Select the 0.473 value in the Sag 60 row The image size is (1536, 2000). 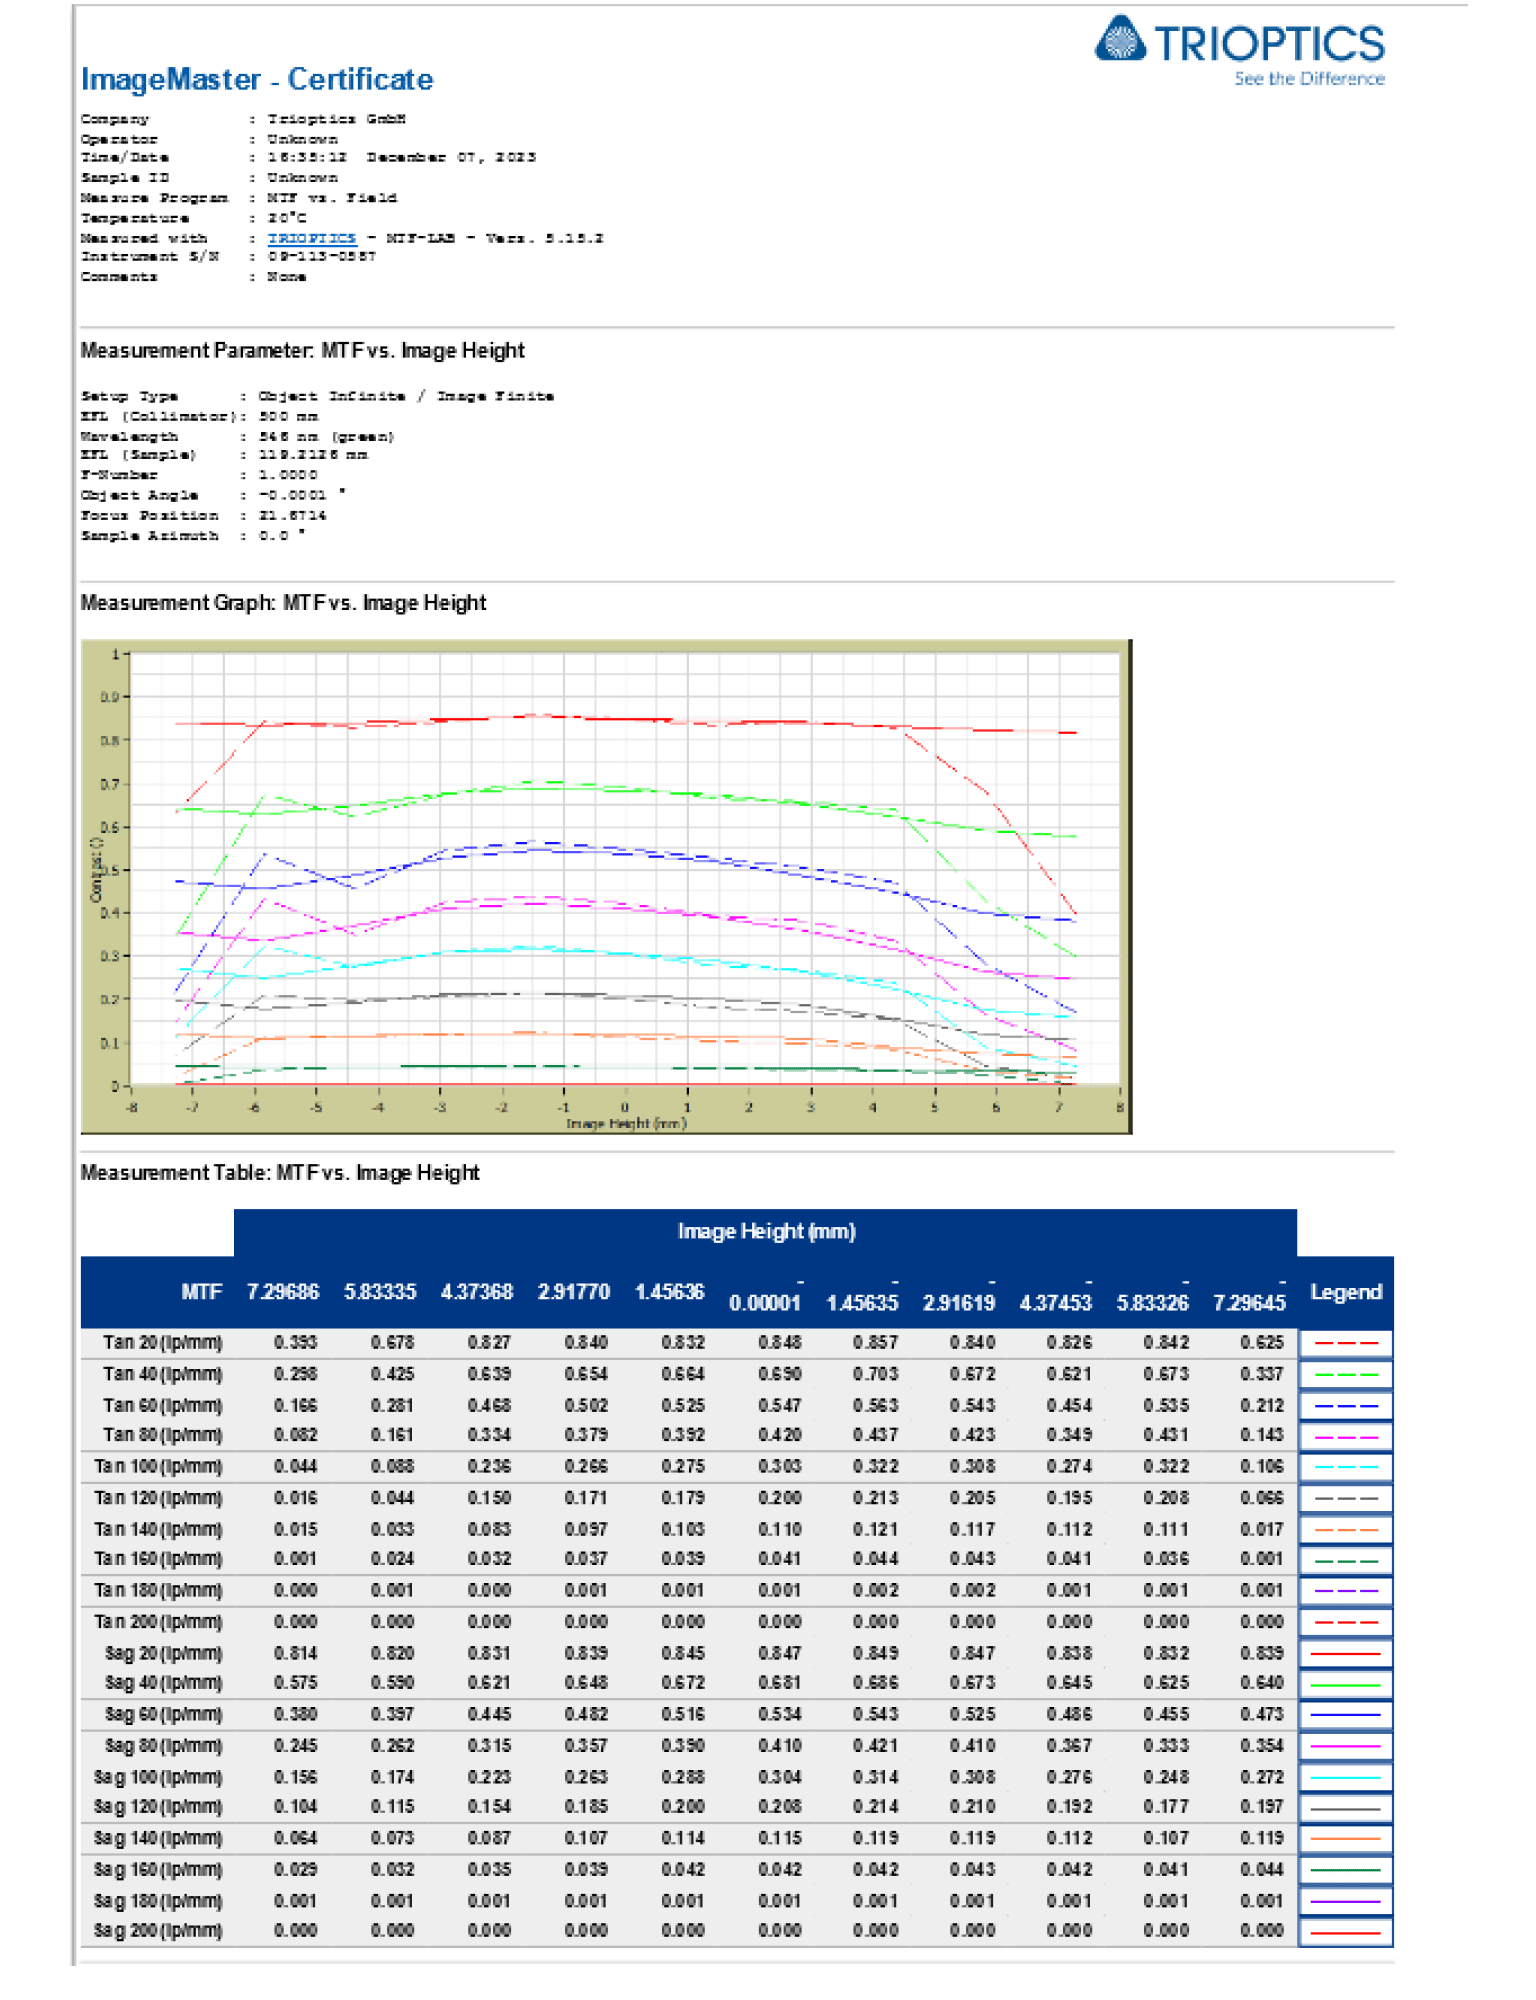(x=1262, y=1715)
